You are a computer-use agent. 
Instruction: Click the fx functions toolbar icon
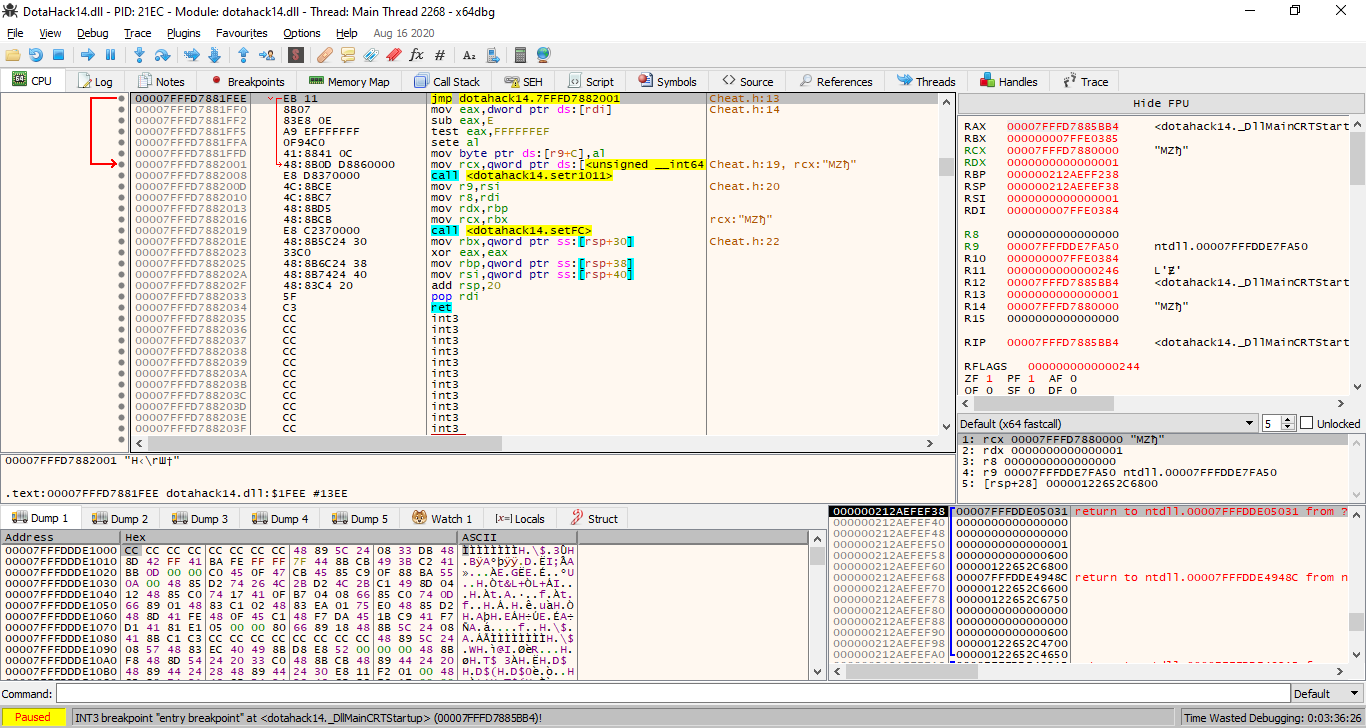point(416,55)
